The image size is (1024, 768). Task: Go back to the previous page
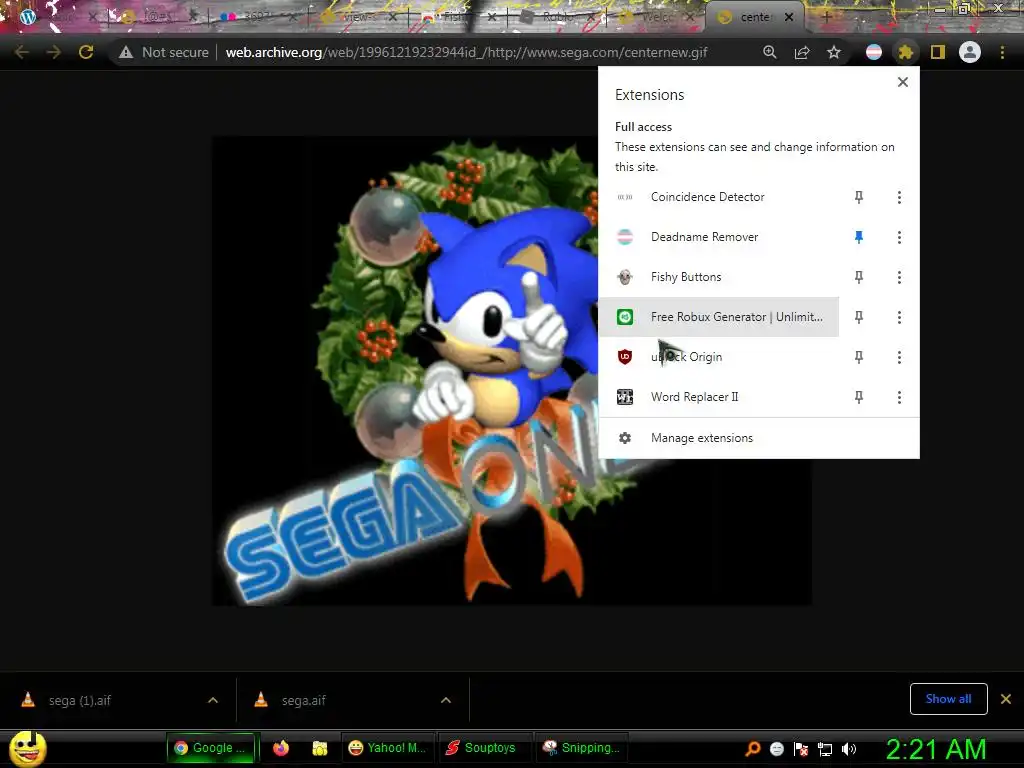tap(22, 52)
